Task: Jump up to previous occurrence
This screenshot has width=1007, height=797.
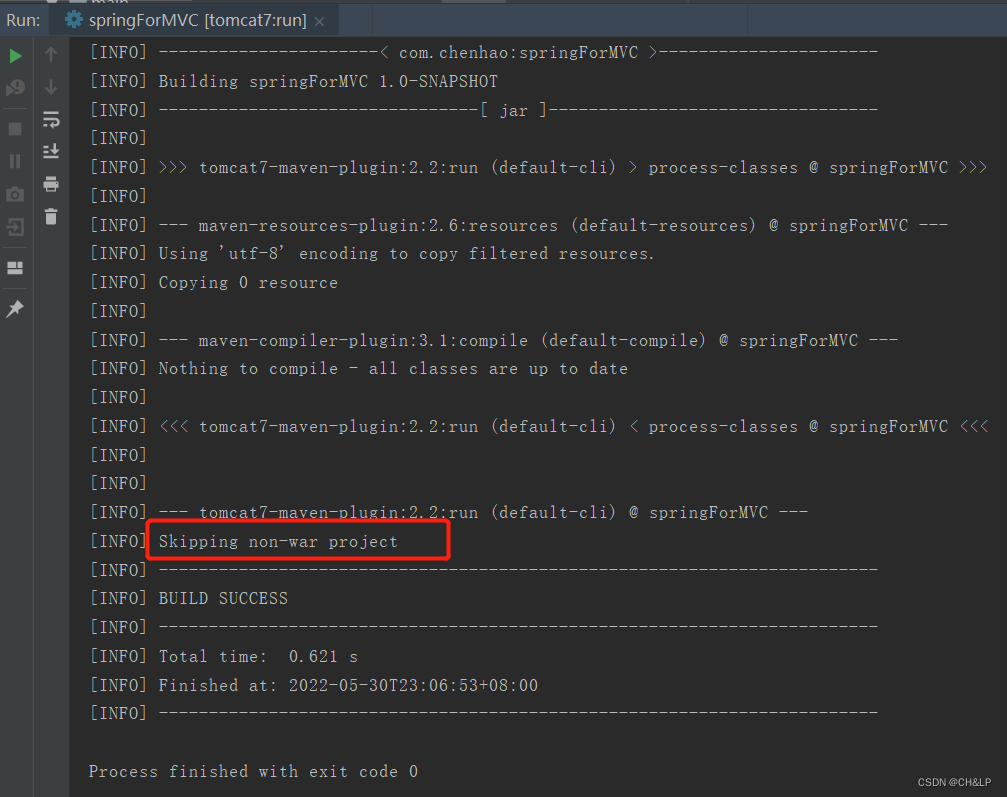Action: tap(50, 56)
